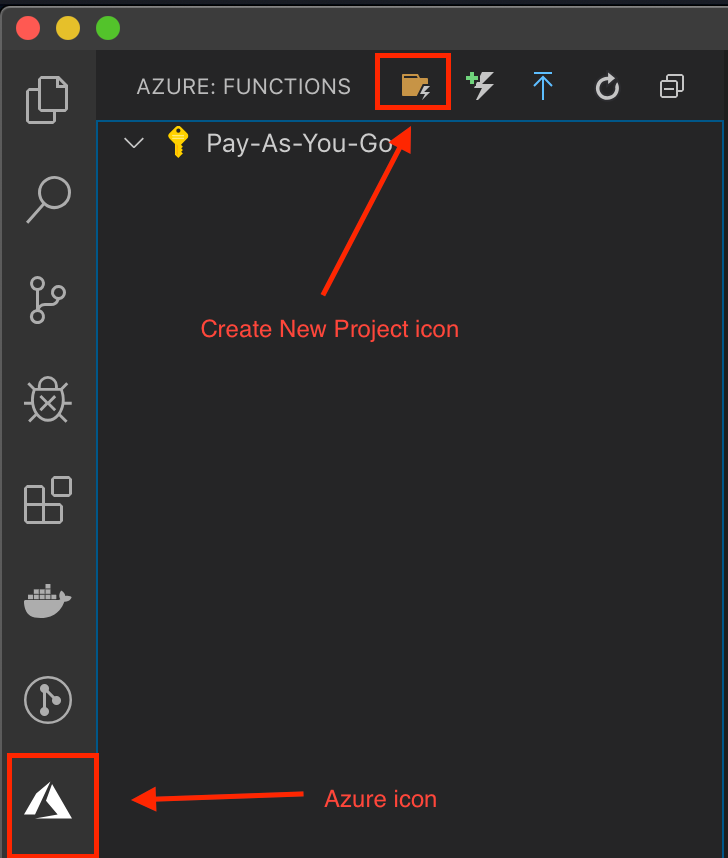Collapse the Pay-As-You-Go chevron
The height and width of the screenshot is (858, 728).
pyautogui.click(x=133, y=143)
